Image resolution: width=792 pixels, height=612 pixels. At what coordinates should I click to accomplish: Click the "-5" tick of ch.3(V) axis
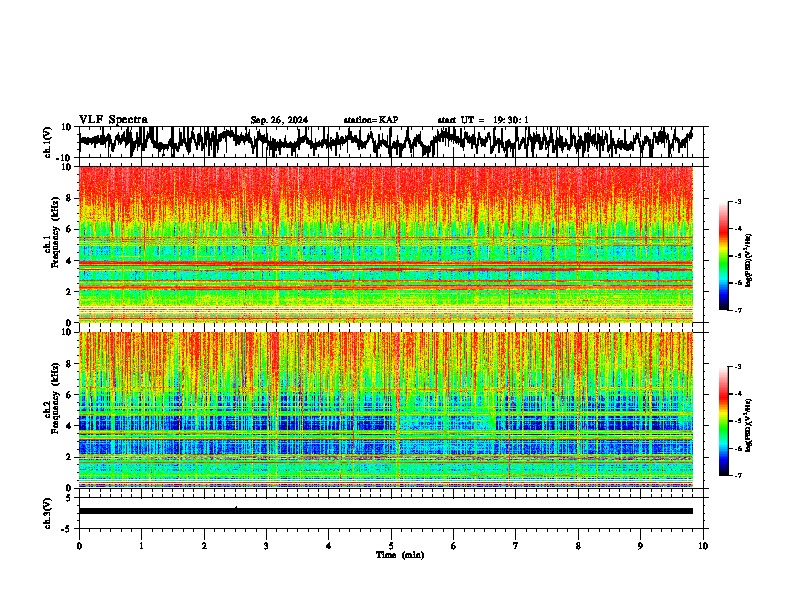tap(68, 528)
